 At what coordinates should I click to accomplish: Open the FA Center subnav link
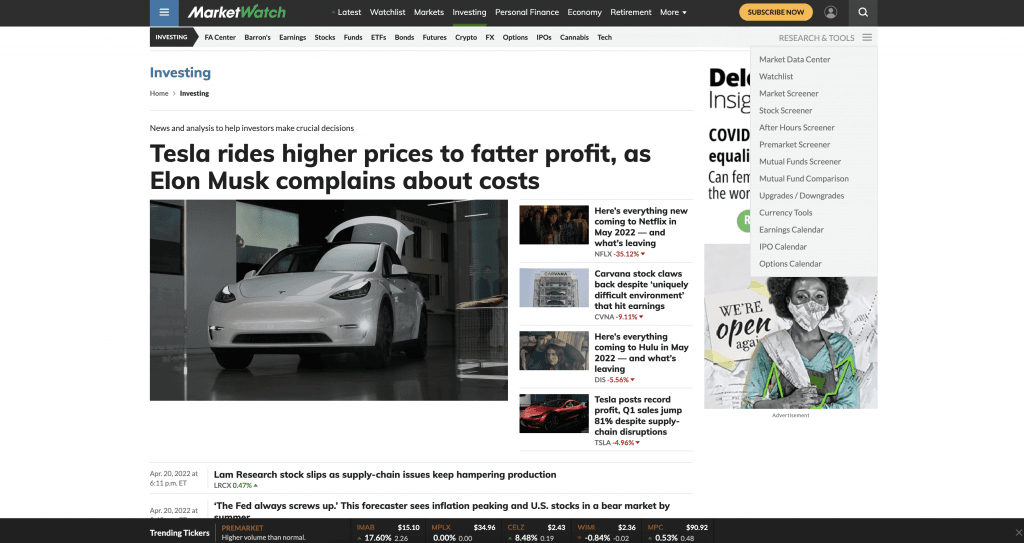click(220, 38)
